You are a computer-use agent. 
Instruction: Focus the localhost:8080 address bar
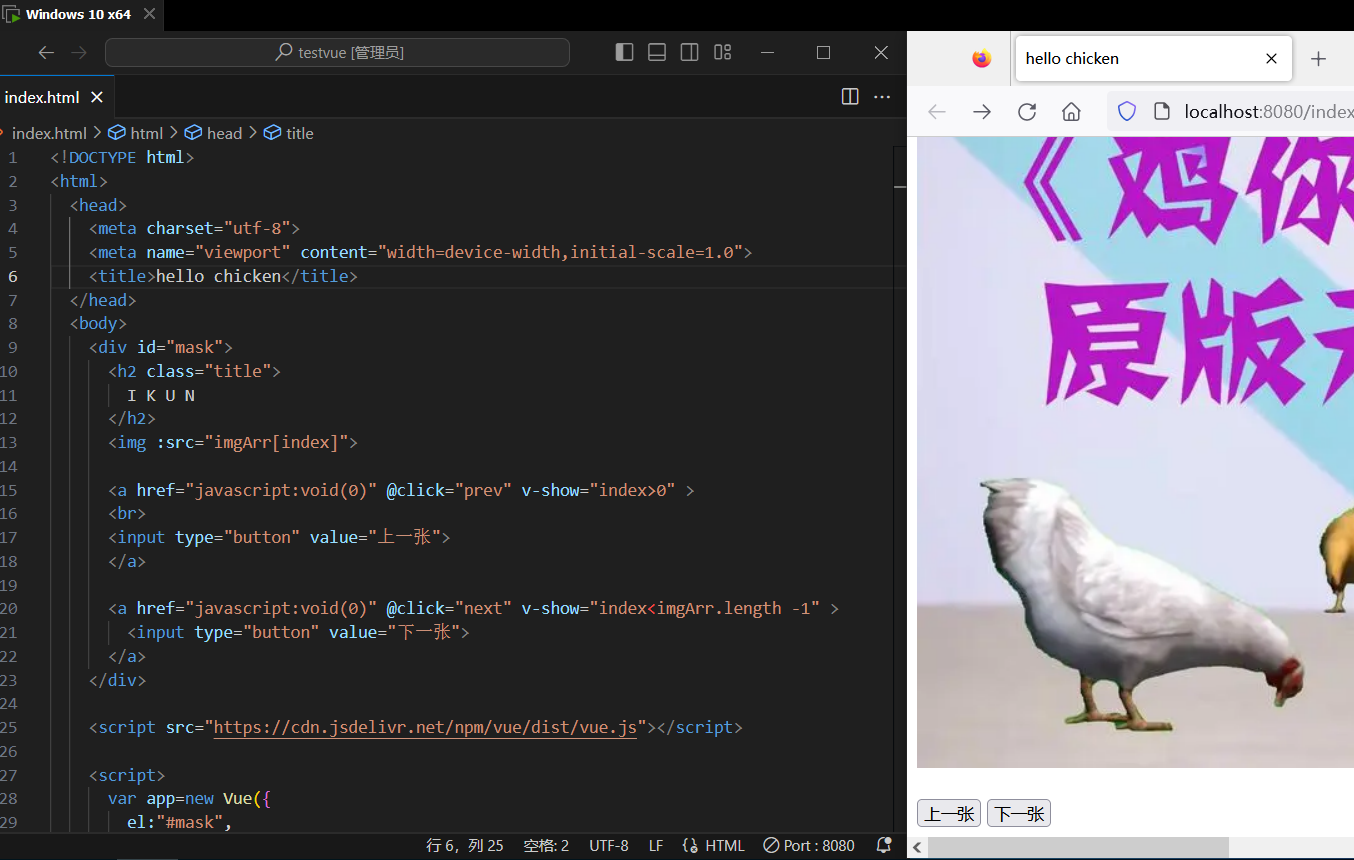[x=1268, y=111]
